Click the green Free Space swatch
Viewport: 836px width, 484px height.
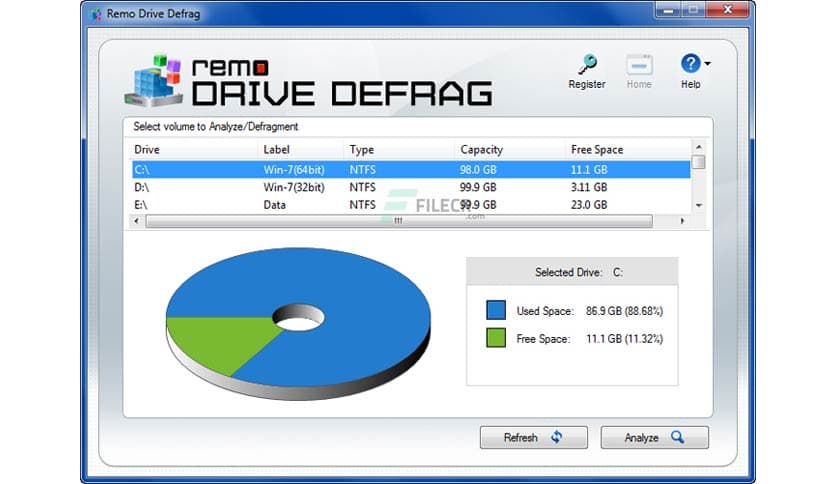coord(496,338)
